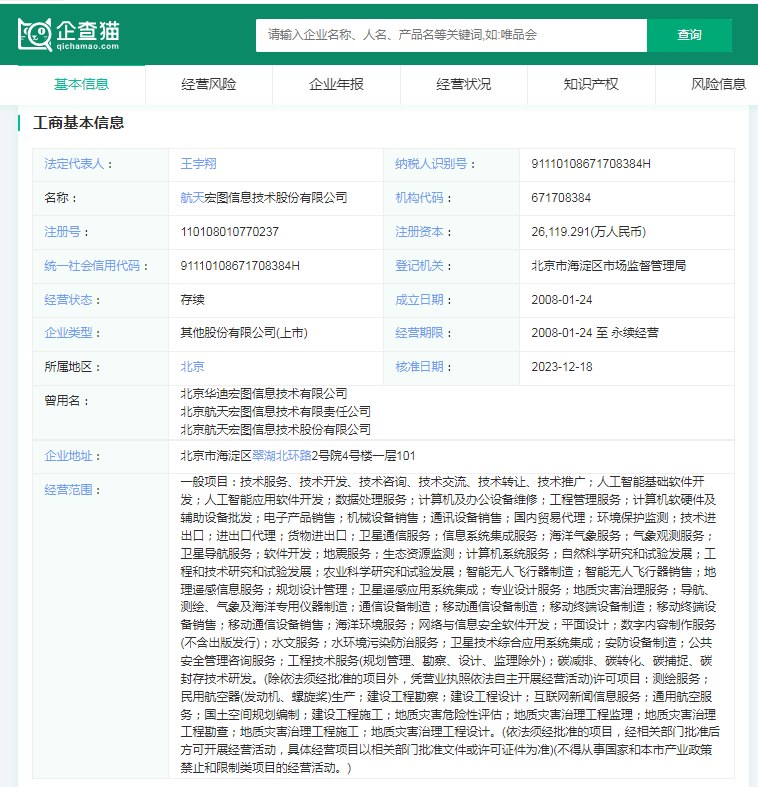The image size is (758, 787).
Task: Select the 经营状况 tab
Action: 463,85
